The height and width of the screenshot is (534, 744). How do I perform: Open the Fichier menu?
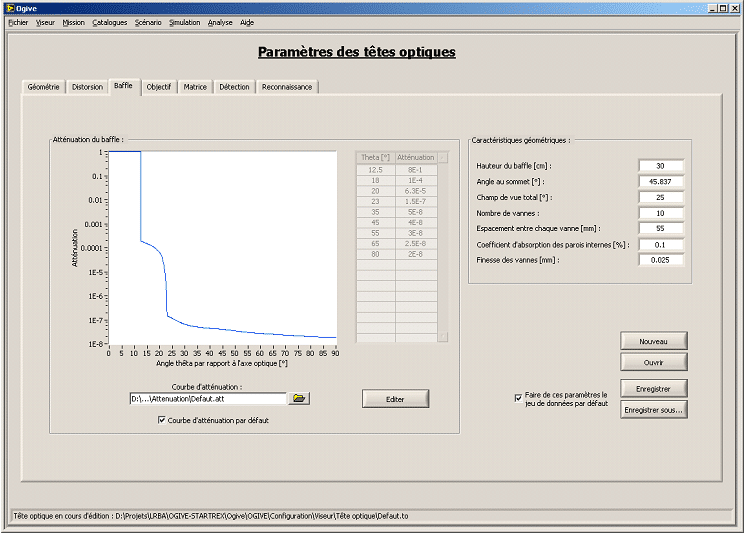[18, 22]
